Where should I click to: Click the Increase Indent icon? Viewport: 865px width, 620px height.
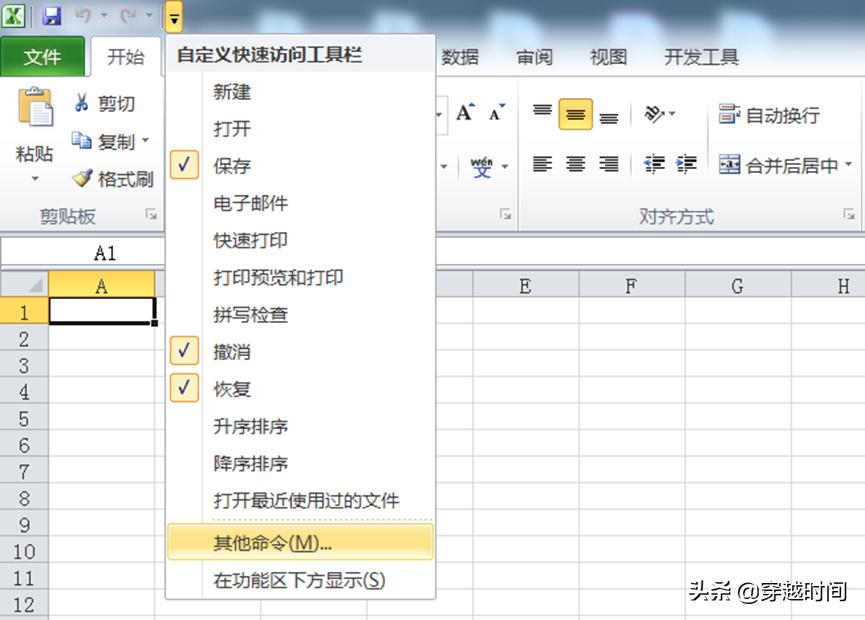tap(686, 163)
